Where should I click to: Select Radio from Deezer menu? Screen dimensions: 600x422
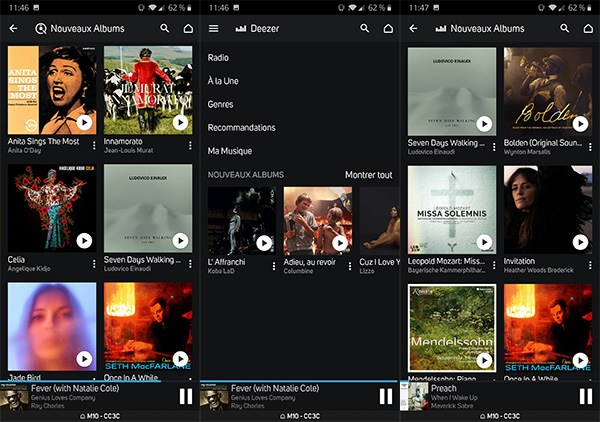point(218,58)
